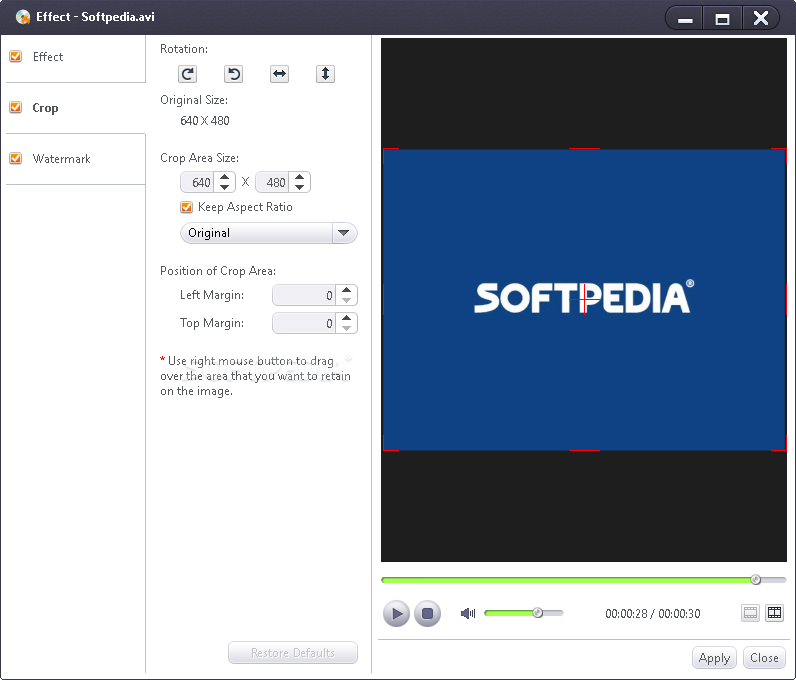Flip video vertically

point(325,74)
